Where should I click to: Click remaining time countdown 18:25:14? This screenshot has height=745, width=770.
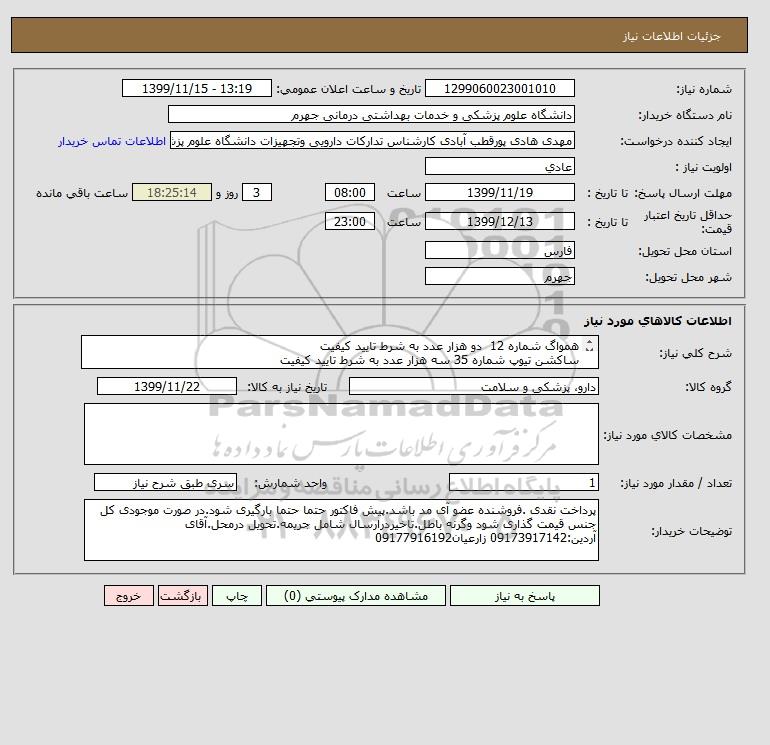click(172, 192)
